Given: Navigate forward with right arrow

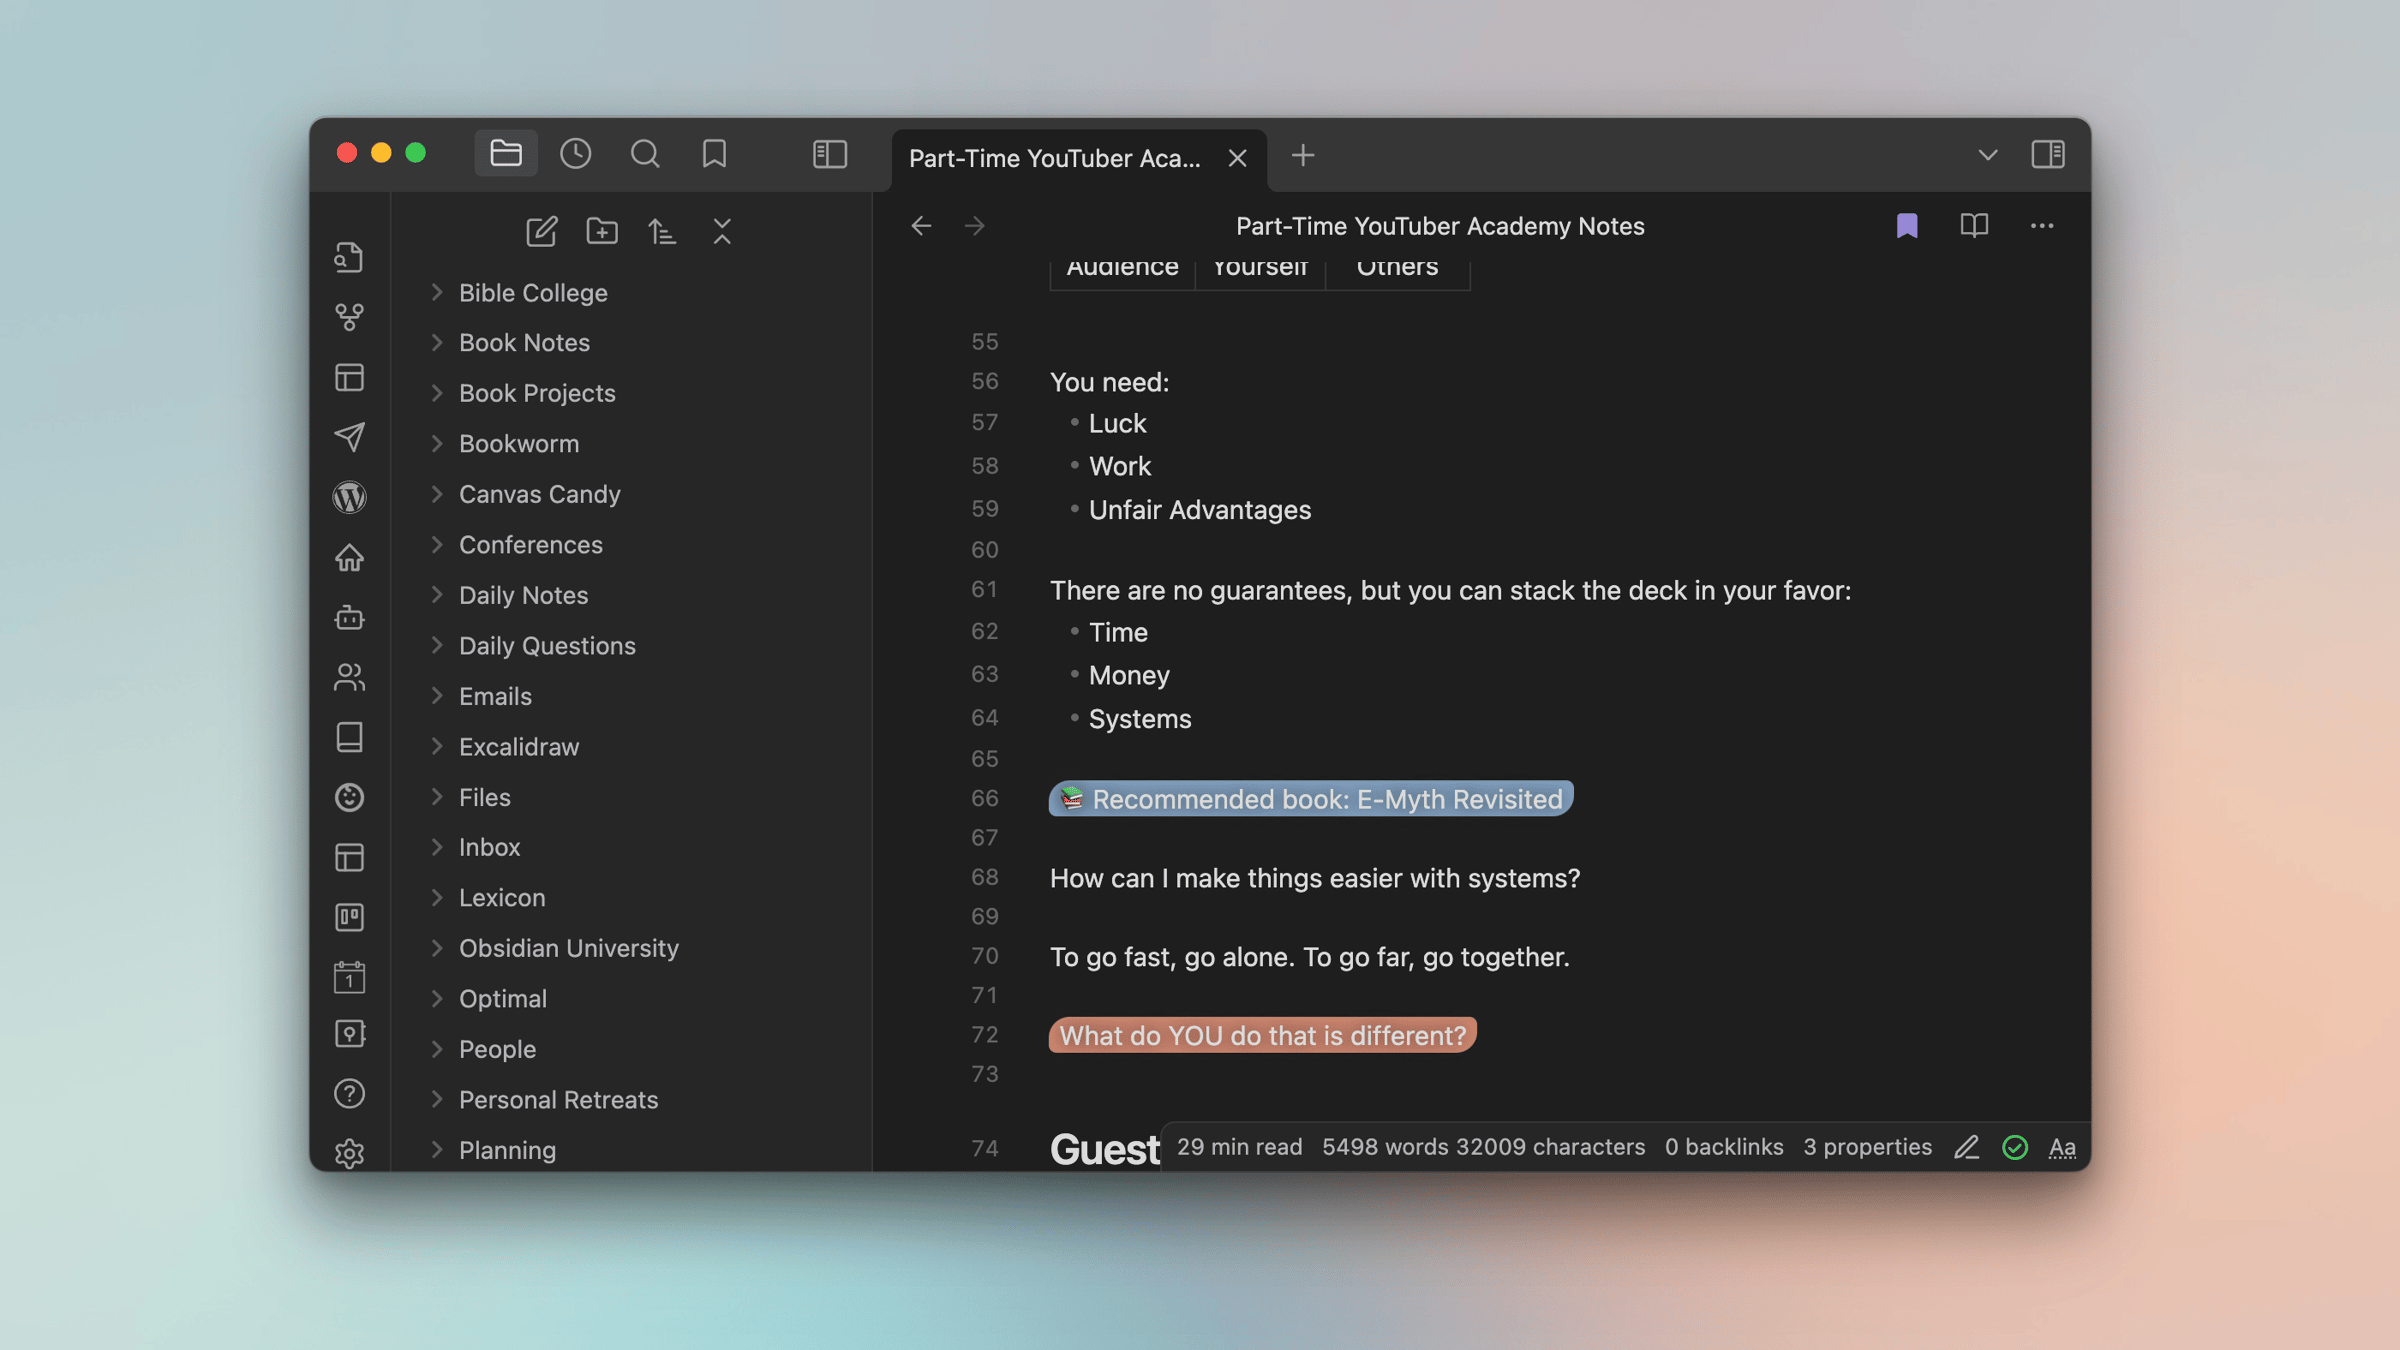Looking at the screenshot, I should (x=975, y=226).
